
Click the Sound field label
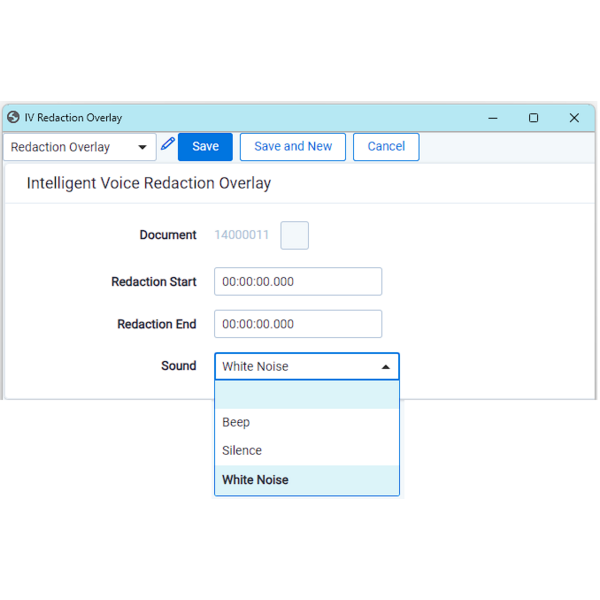(x=178, y=366)
